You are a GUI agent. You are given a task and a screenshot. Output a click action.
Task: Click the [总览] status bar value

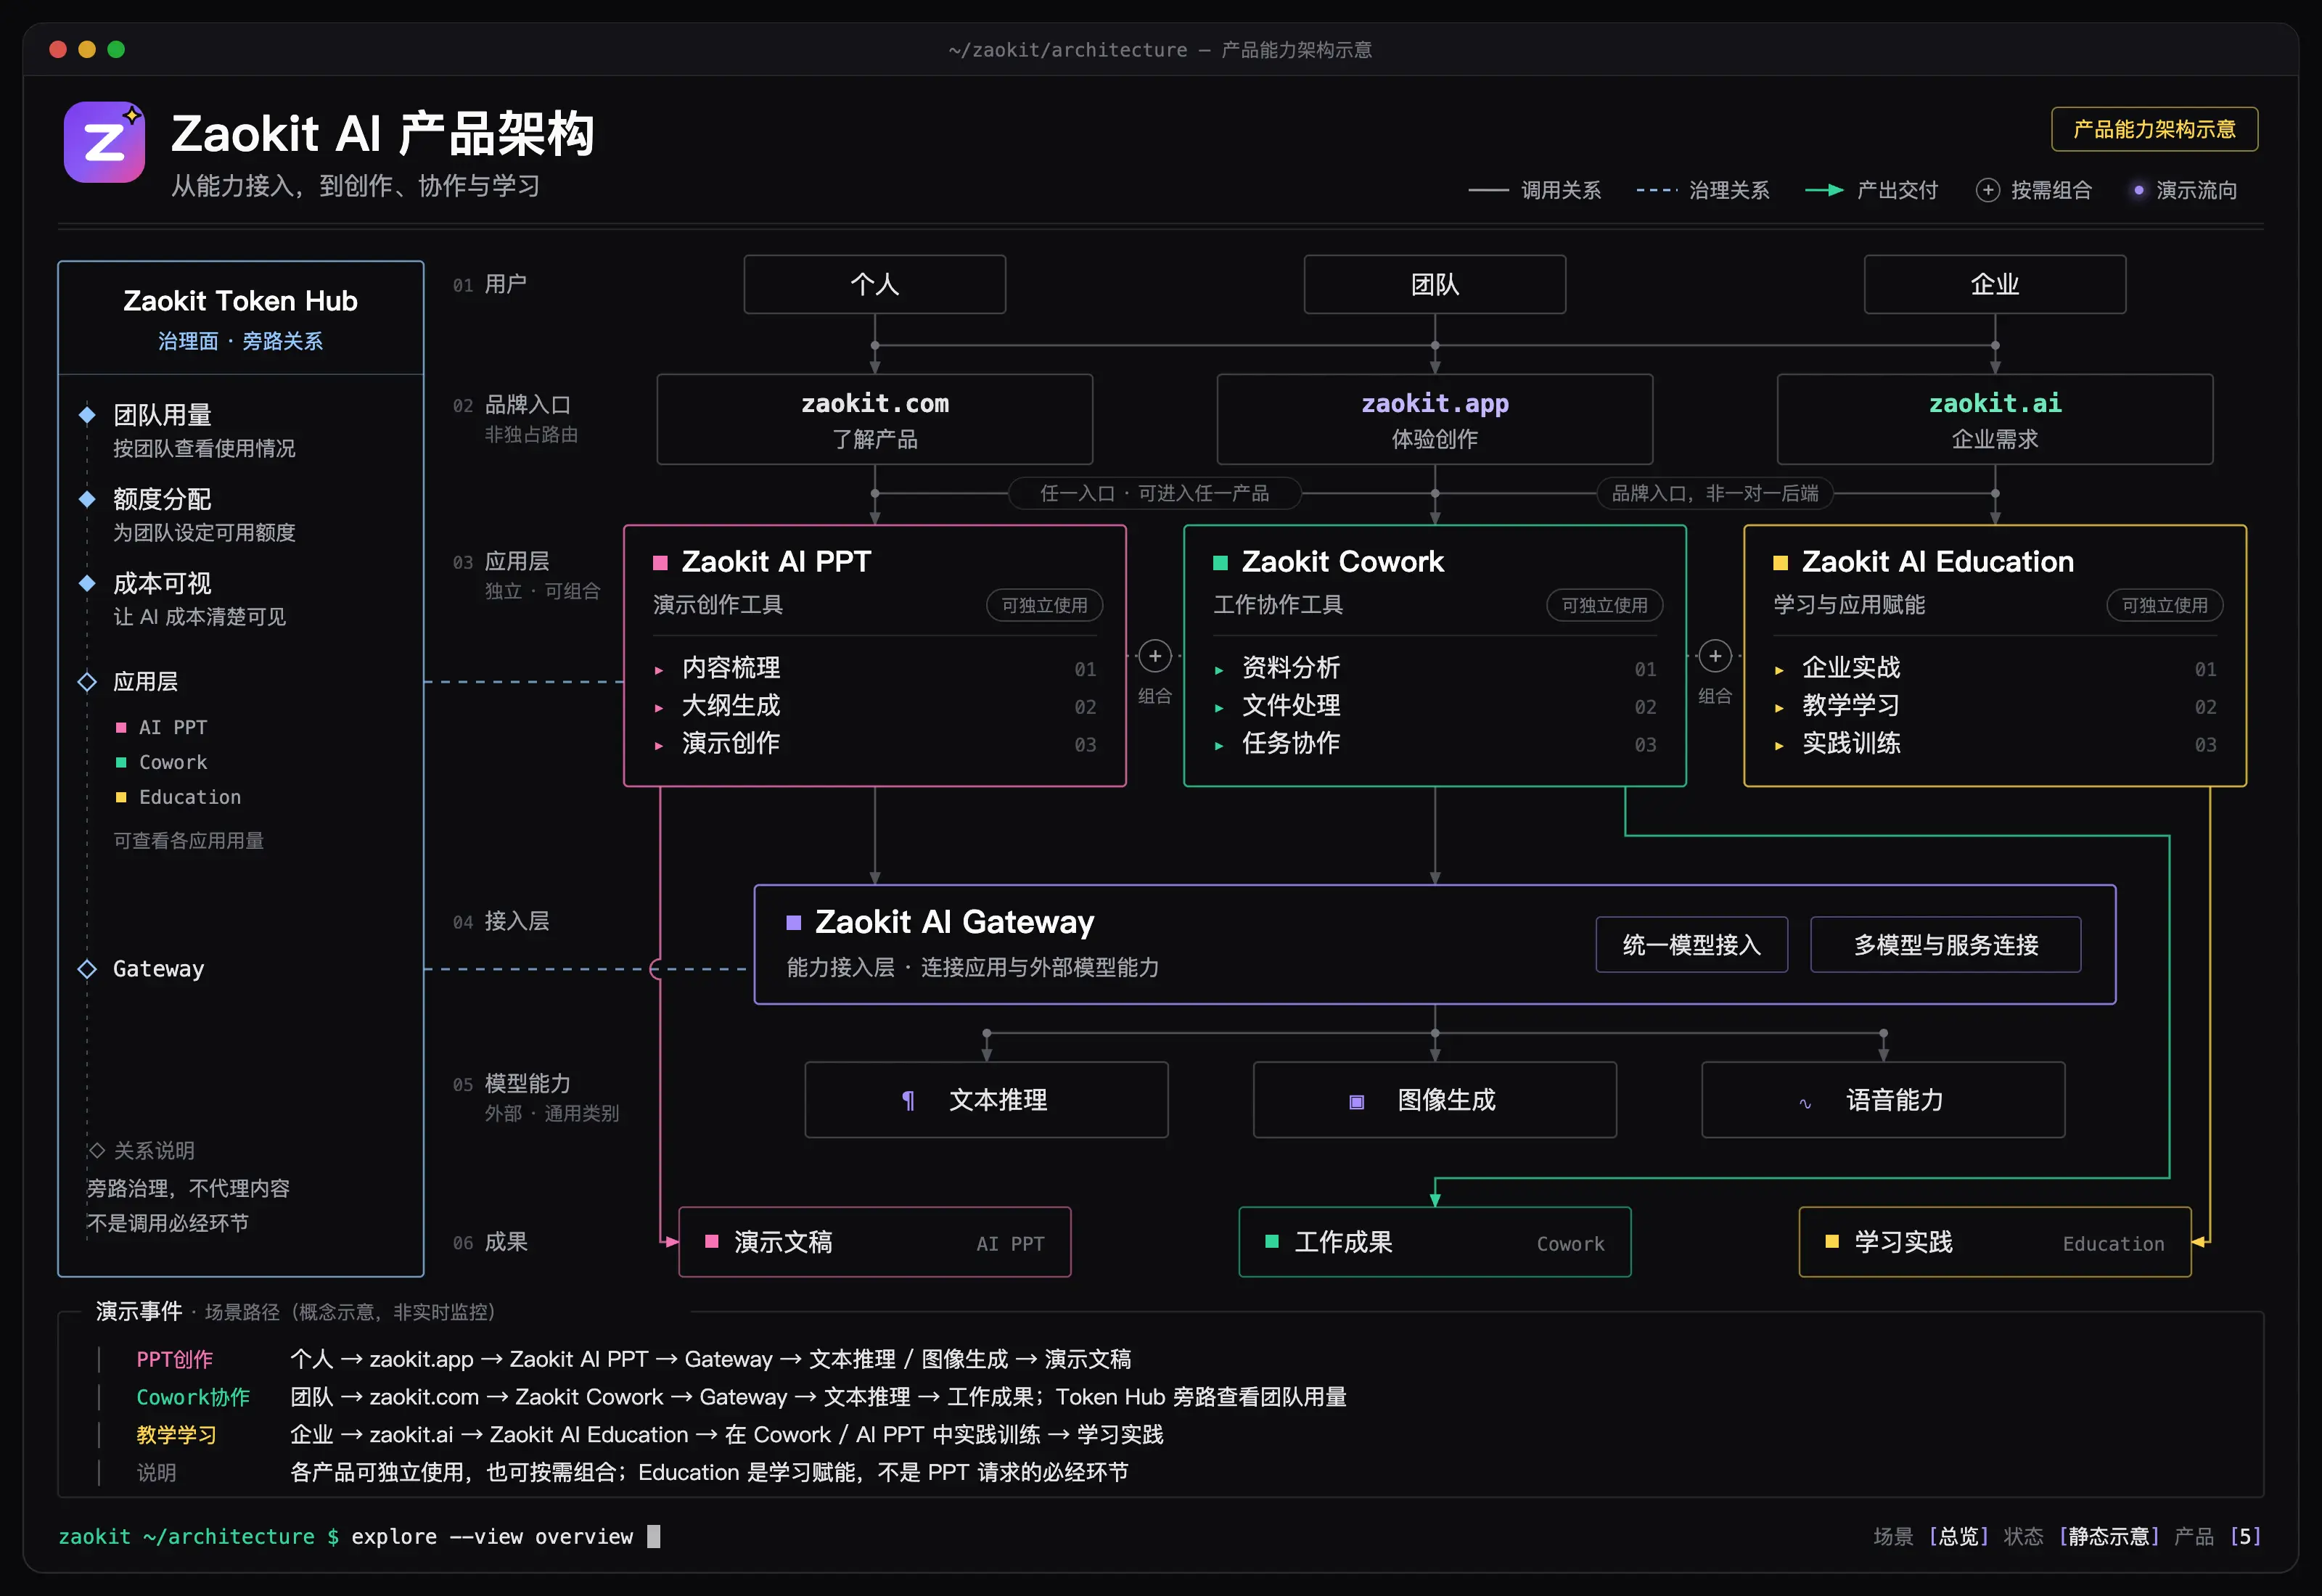(1958, 1537)
